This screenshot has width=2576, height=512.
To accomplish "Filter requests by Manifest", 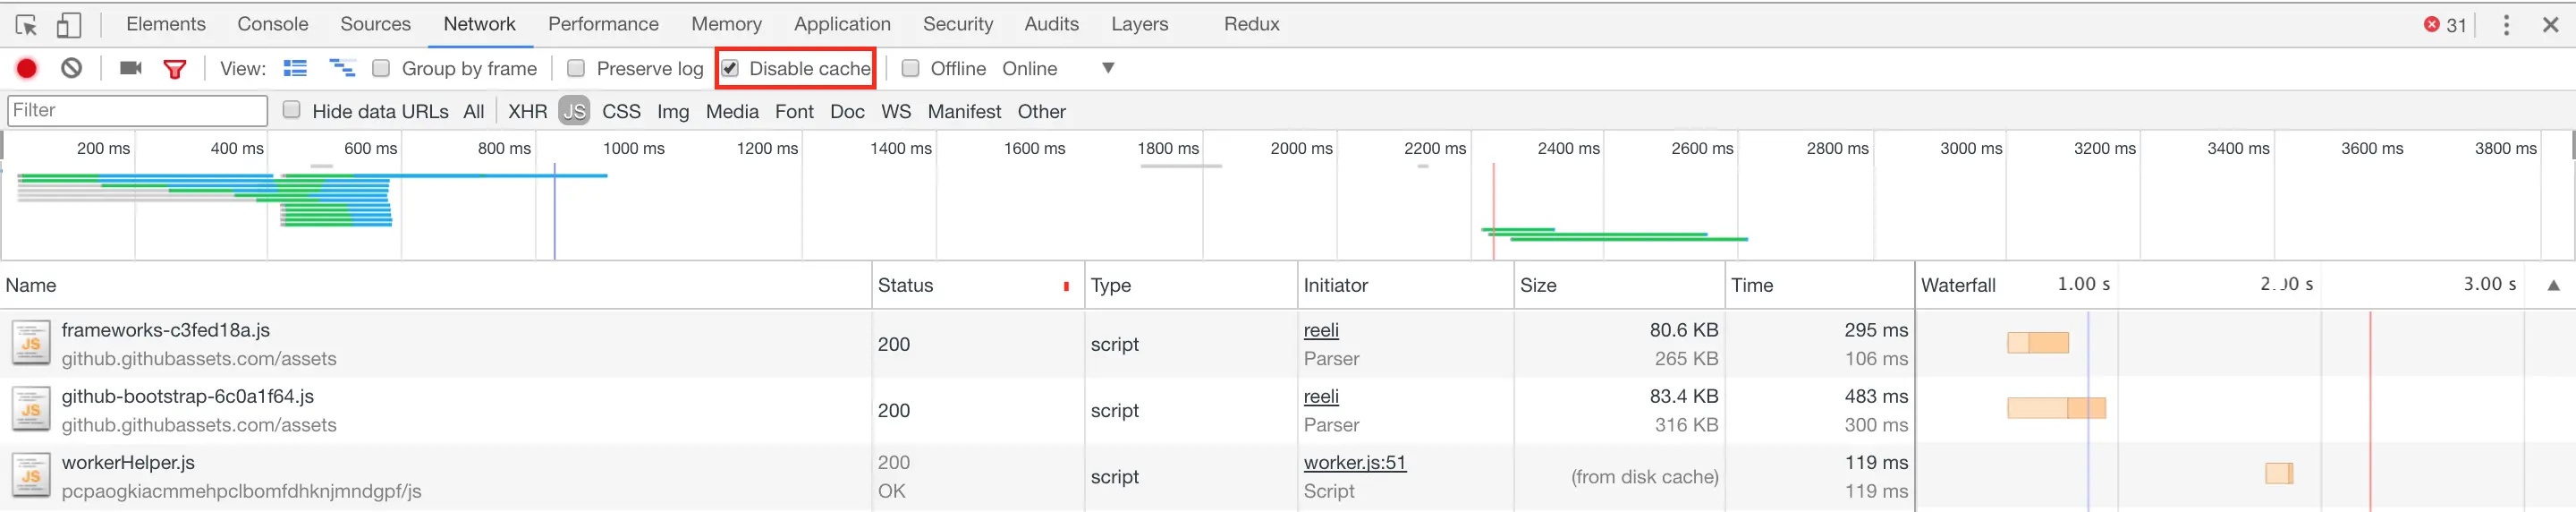I will 965,111.
